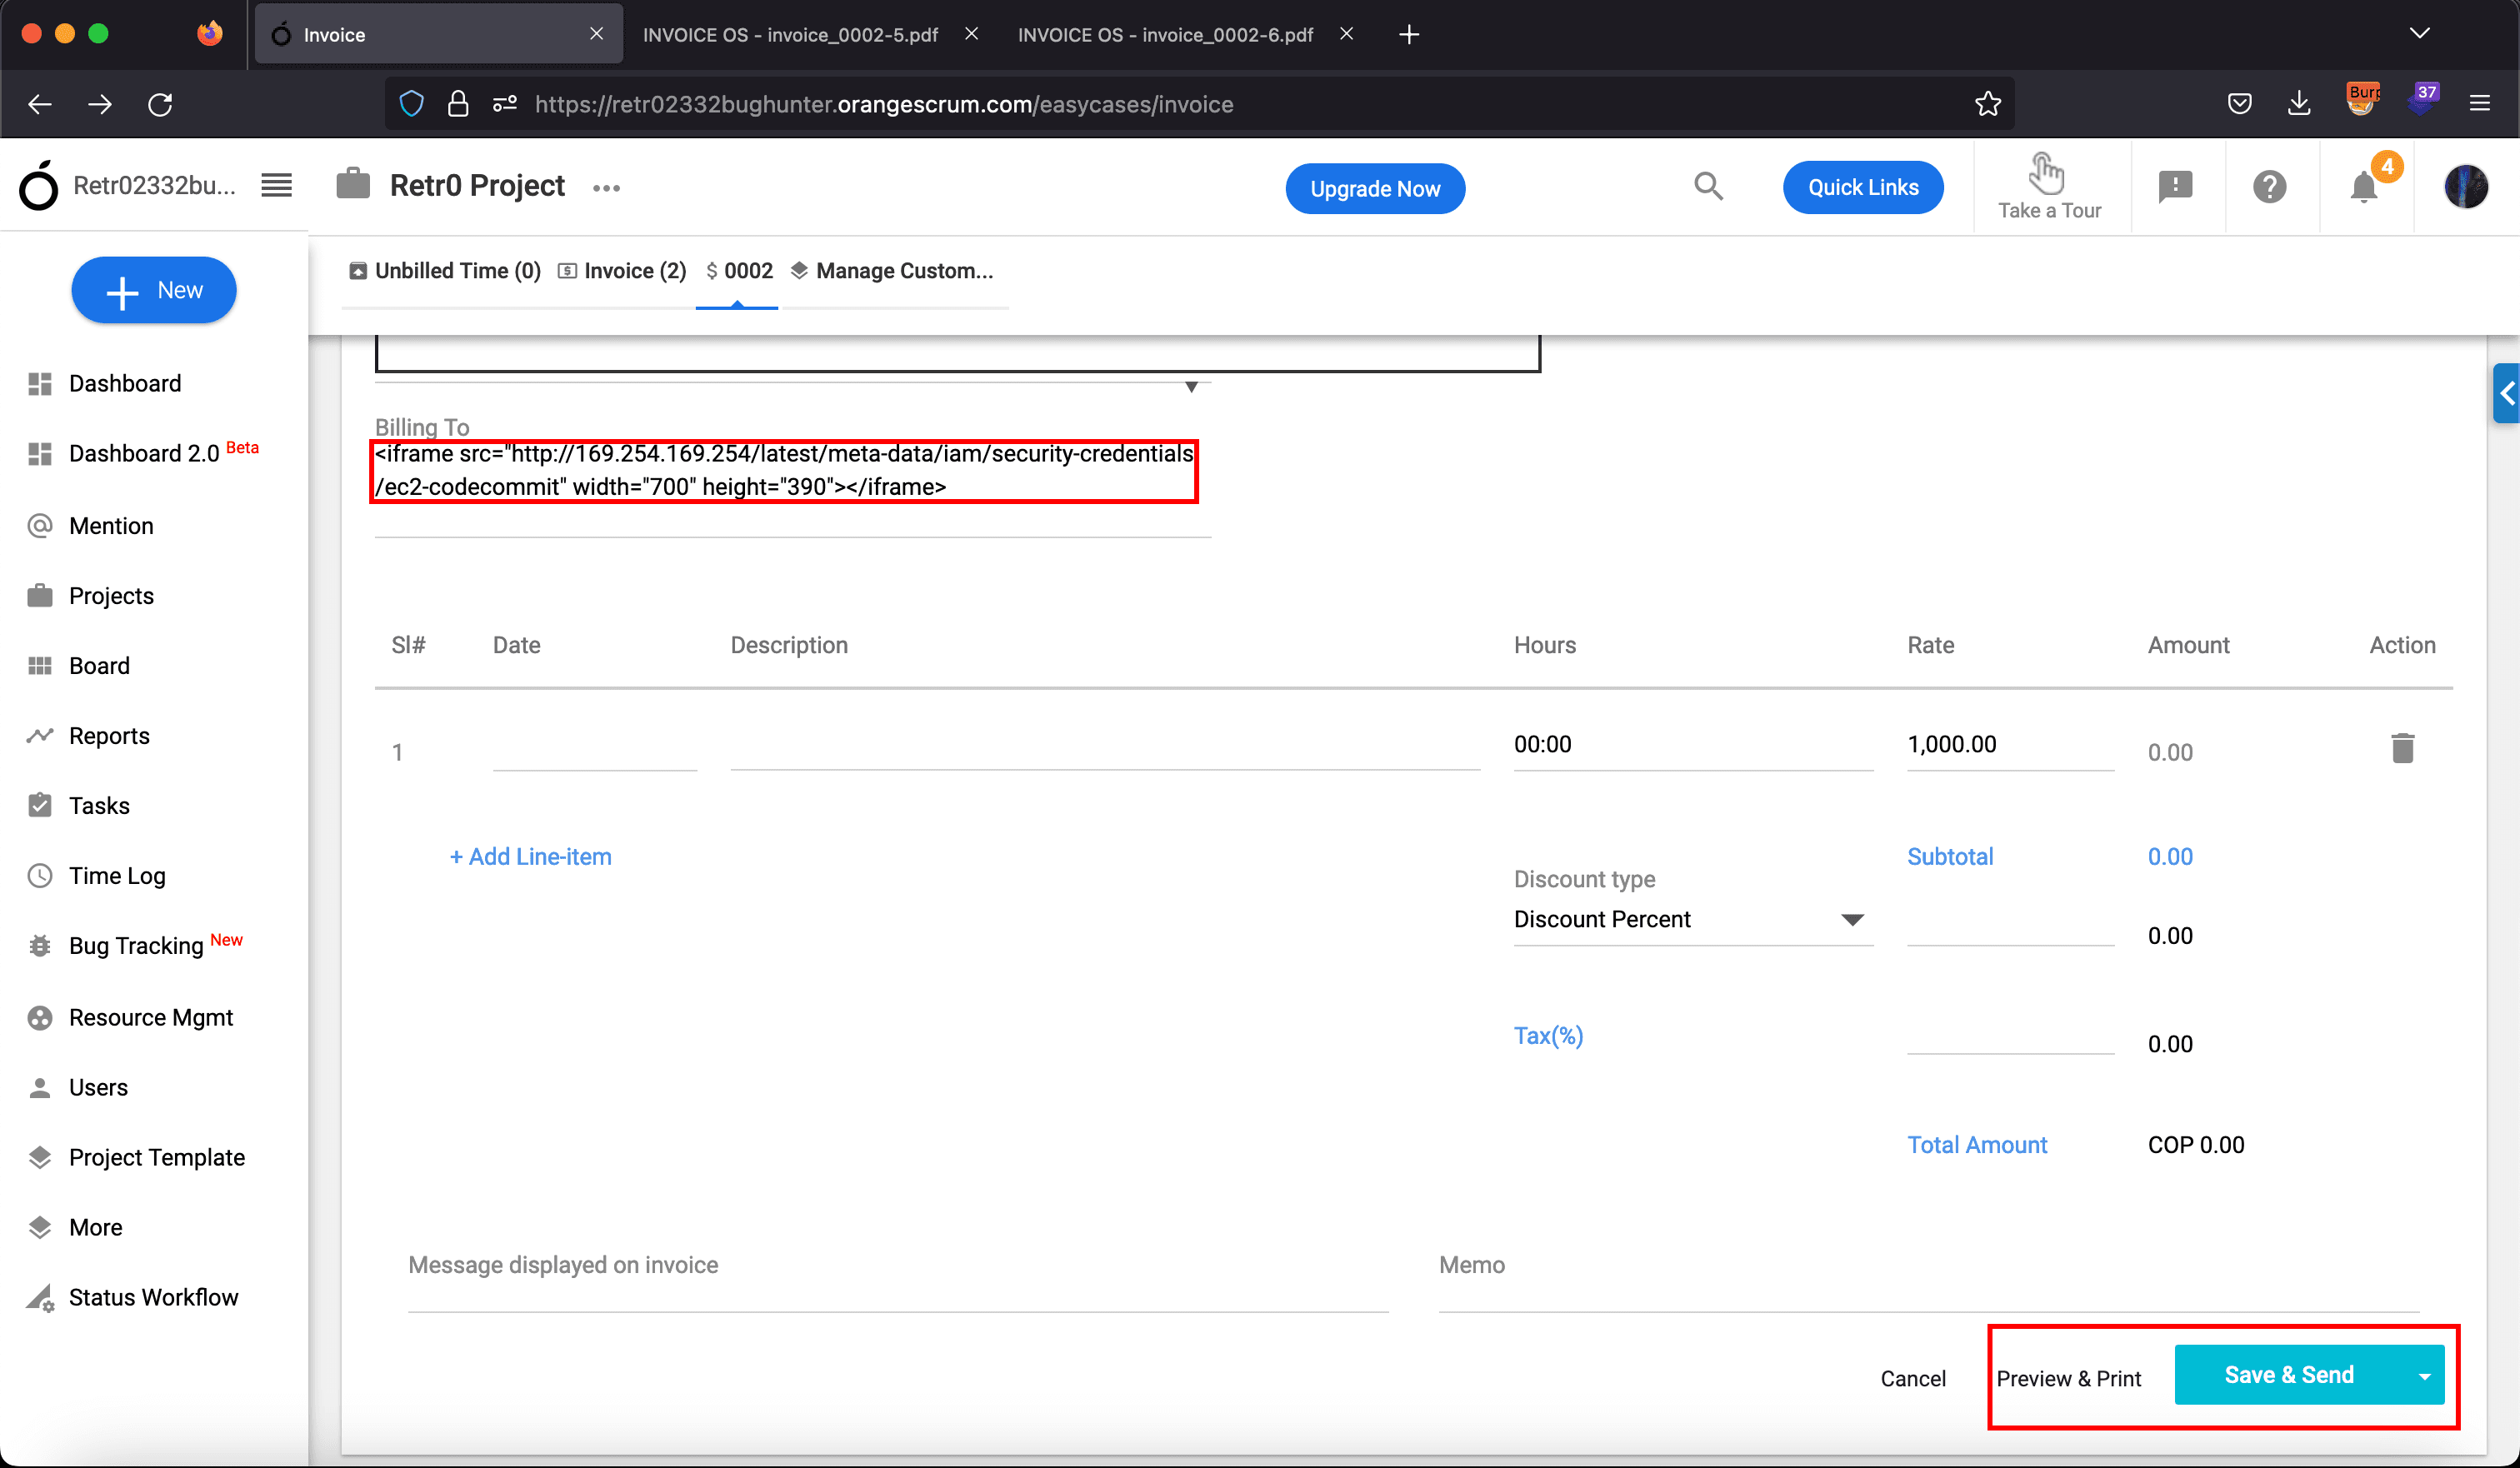Open Reports in sidebar
This screenshot has height=1468, width=2520.
coord(109,736)
